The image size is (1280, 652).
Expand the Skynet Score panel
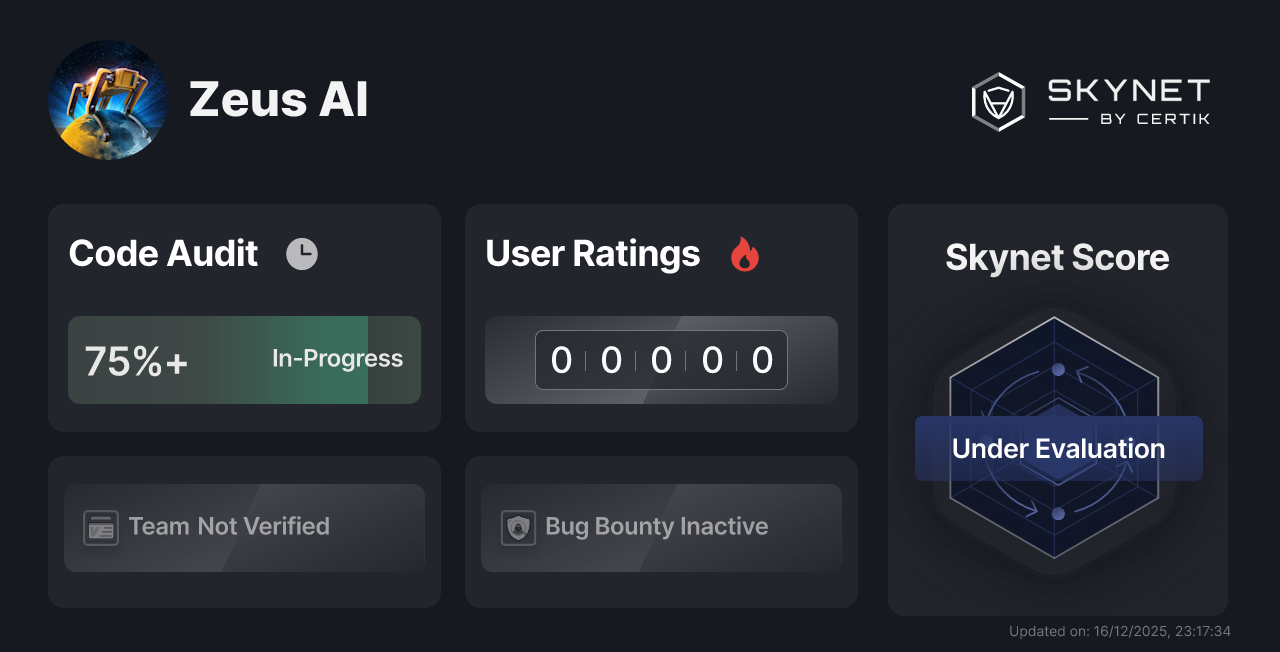[1057, 410]
